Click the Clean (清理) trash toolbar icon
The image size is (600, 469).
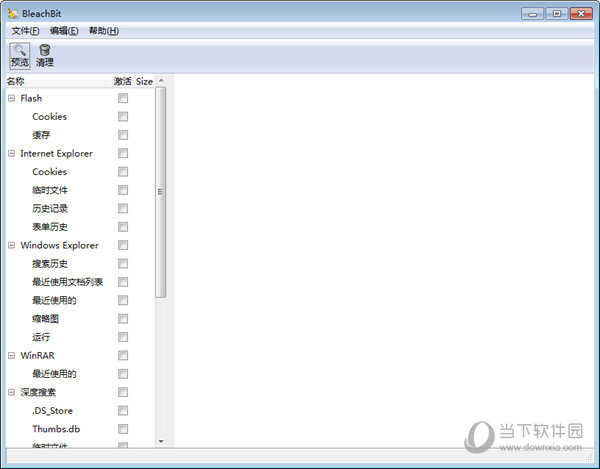tap(45, 55)
